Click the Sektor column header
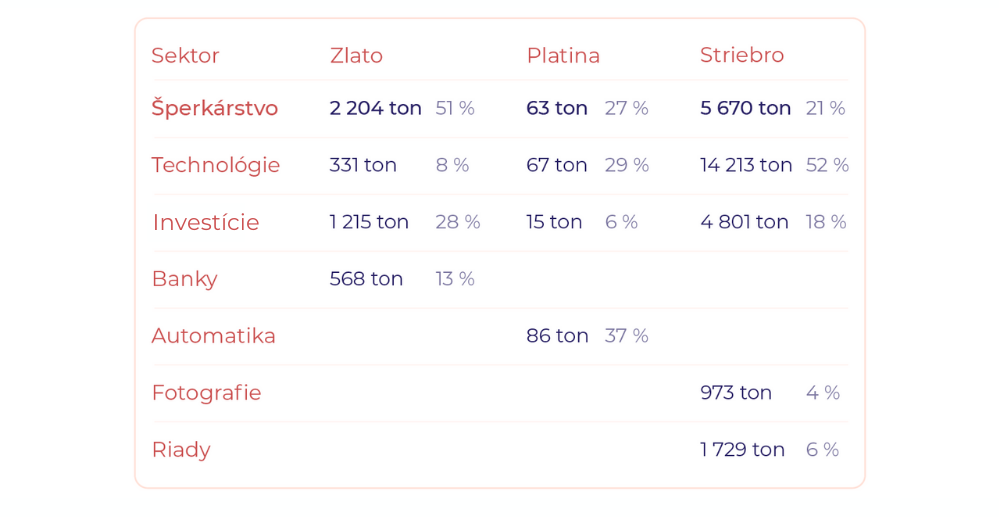Screen dimensions: 999x517 tap(185, 56)
